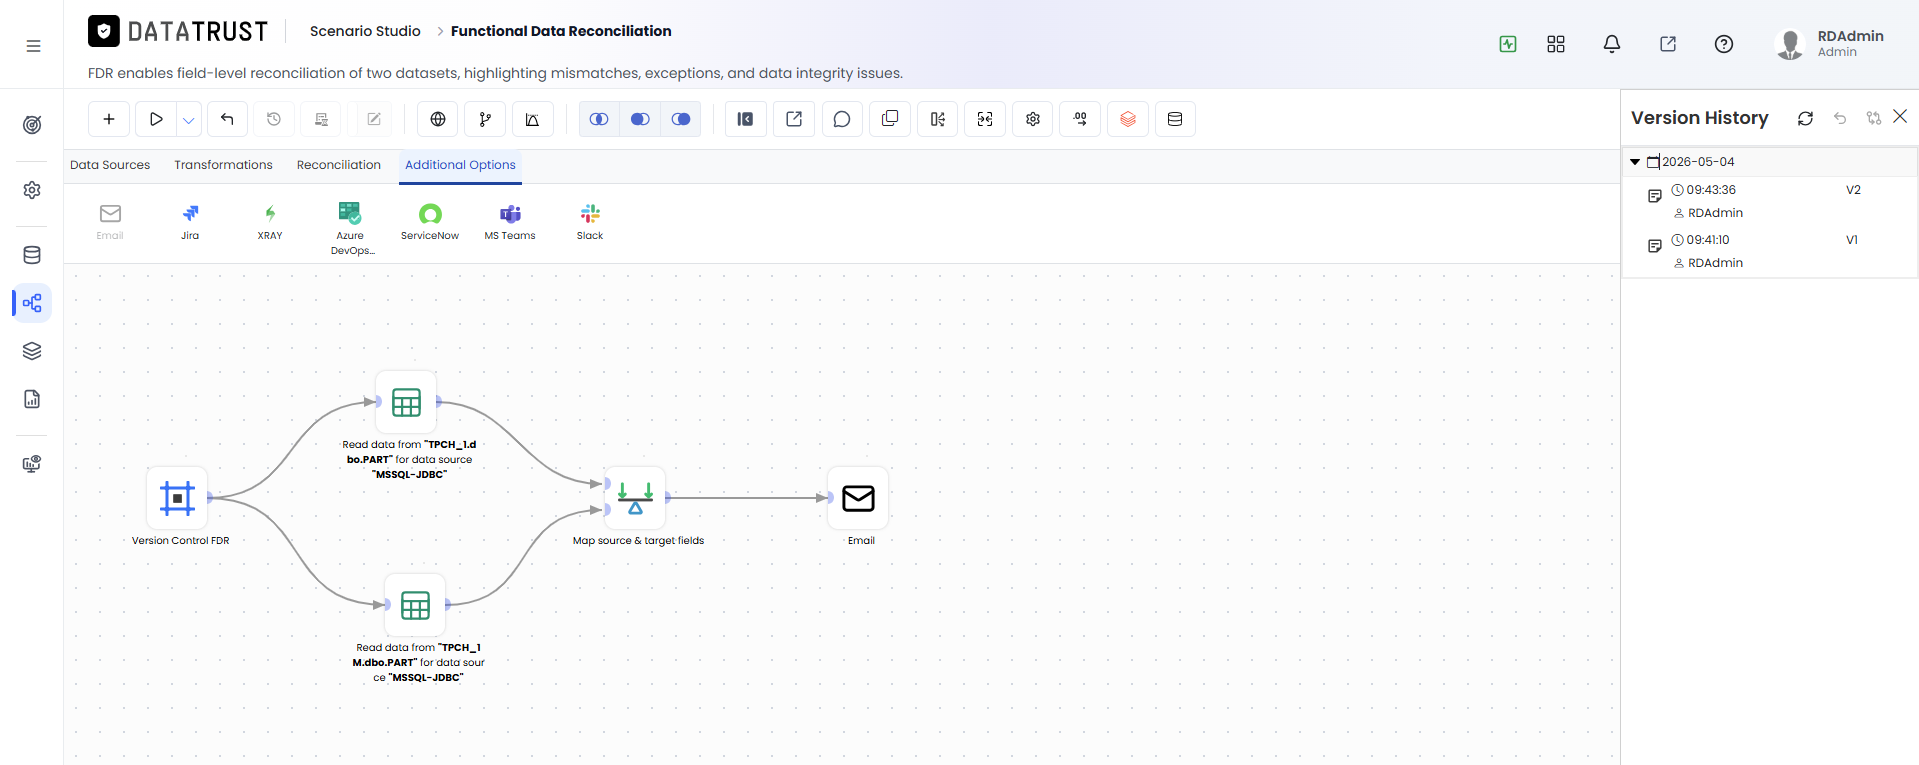Viewport: 1919px width, 765px height.
Task: Select version V1 entry at 09:41:10
Action: [1768, 251]
